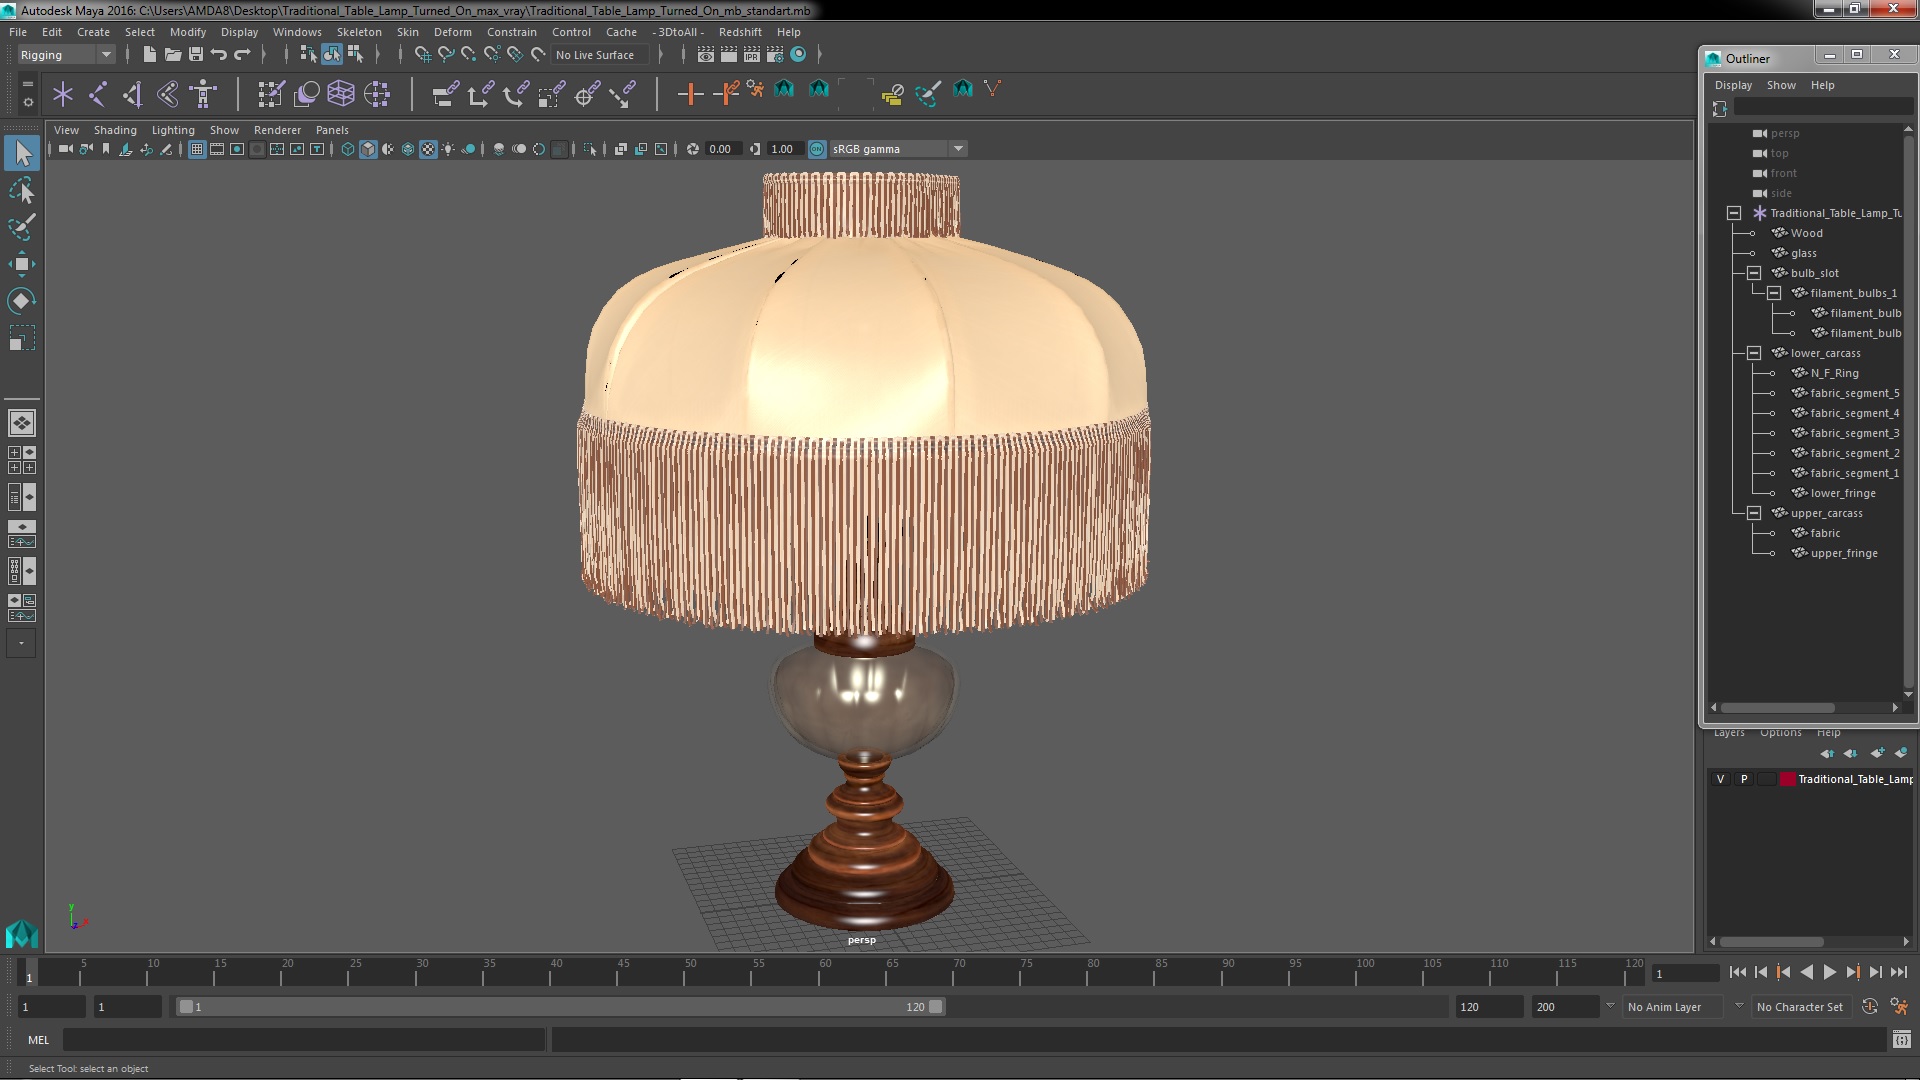Open the viewport Shading menu
This screenshot has width=1920, height=1080.
tap(115, 130)
